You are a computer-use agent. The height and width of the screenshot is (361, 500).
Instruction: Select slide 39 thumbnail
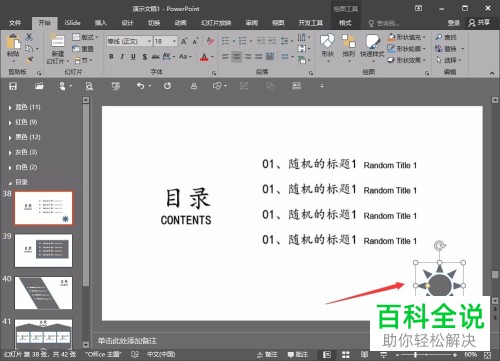coord(43,250)
